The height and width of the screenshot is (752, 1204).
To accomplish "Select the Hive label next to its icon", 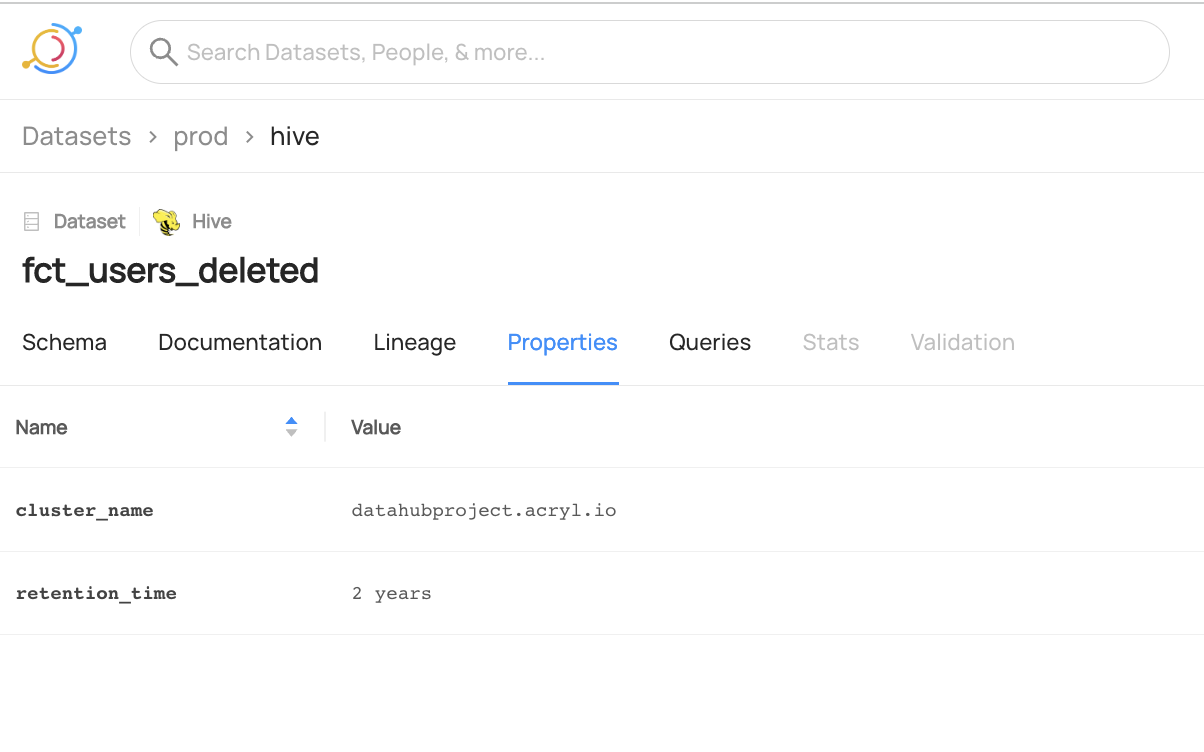I will [211, 221].
